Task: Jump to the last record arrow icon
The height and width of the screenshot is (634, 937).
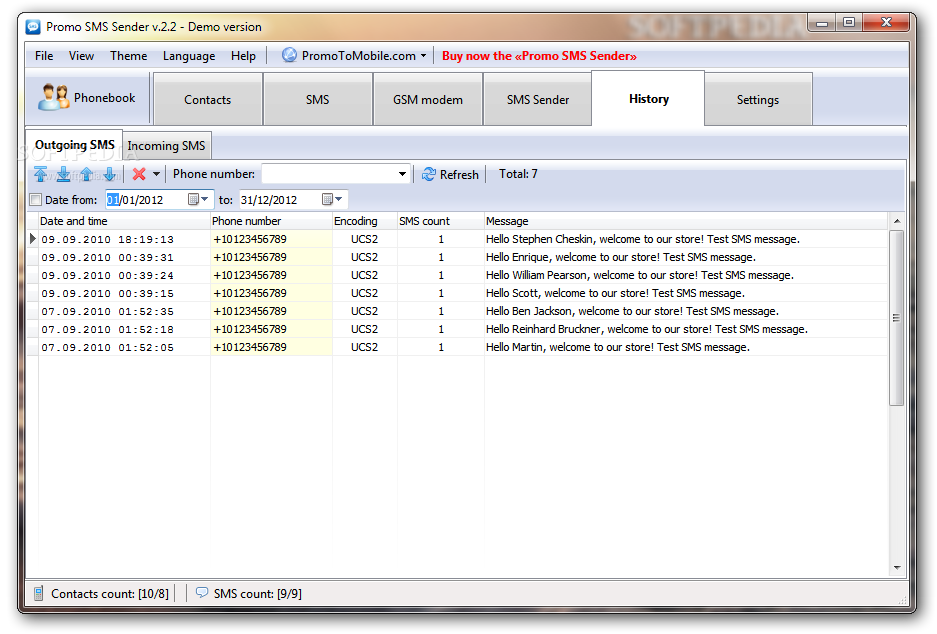Action: pos(63,174)
